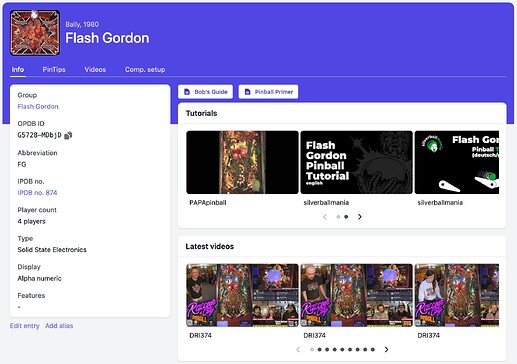
Task: Select the last latest videos pagination dot
Action: [x=373, y=349]
